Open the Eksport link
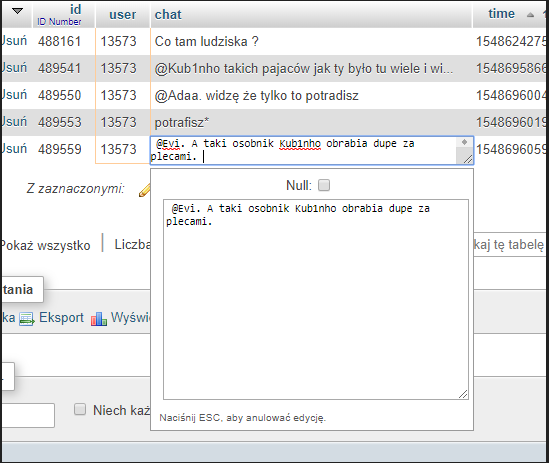 pyautogui.click(x=61, y=317)
